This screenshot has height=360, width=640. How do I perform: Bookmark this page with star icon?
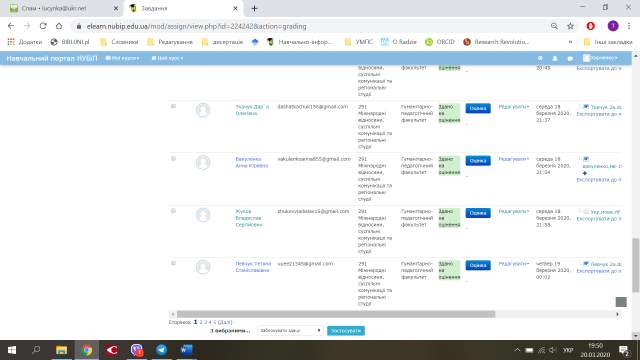click(x=570, y=26)
